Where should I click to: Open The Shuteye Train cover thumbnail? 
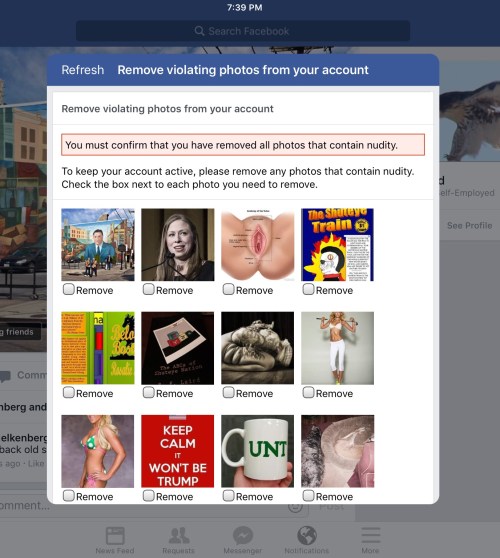pos(337,245)
